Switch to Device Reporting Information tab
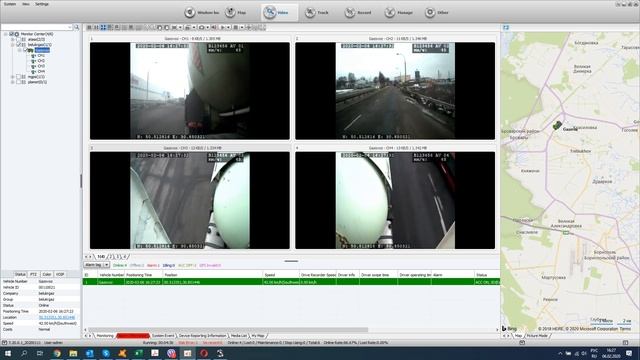Viewport: 640px width, 360px height. coord(202,336)
